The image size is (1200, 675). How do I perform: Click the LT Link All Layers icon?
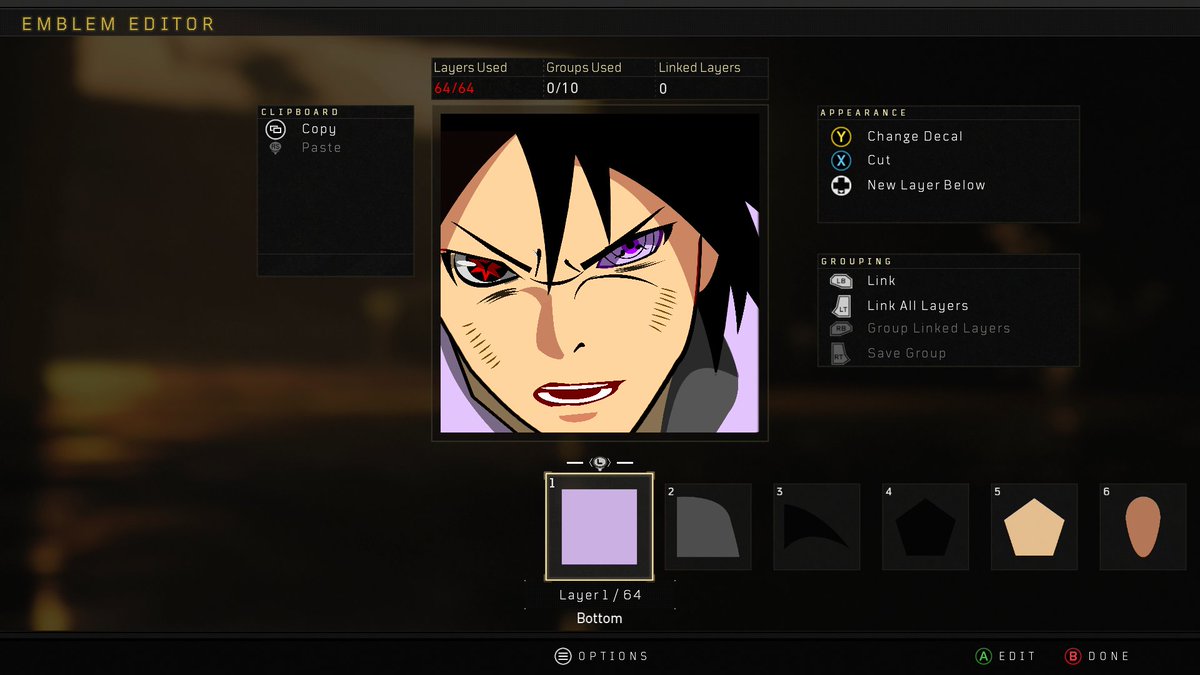[x=841, y=305]
